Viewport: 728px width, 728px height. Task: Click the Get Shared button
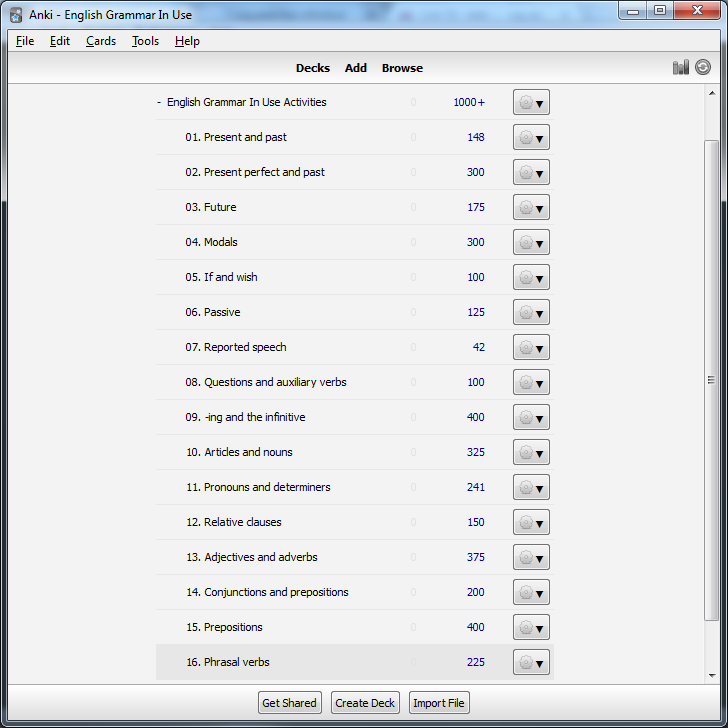(x=289, y=703)
